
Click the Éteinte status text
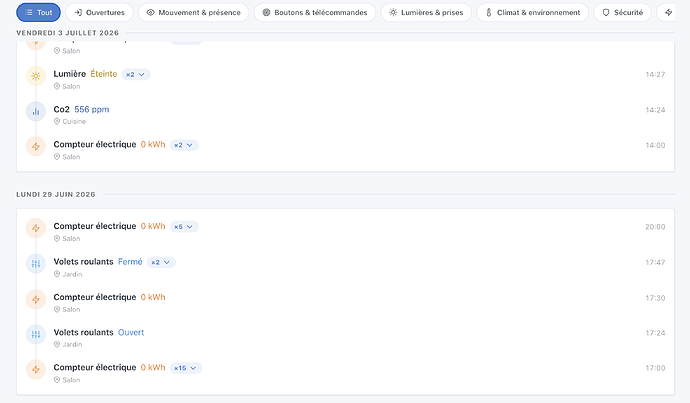pos(104,74)
